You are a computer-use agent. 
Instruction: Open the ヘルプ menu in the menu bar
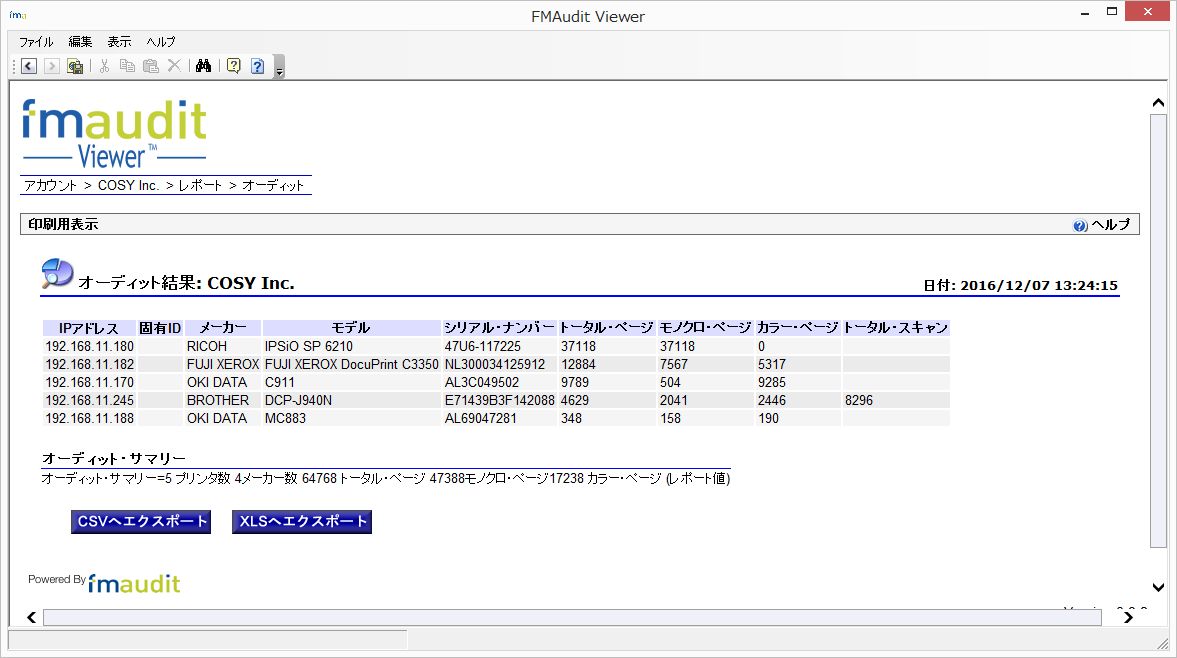click(x=161, y=42)
